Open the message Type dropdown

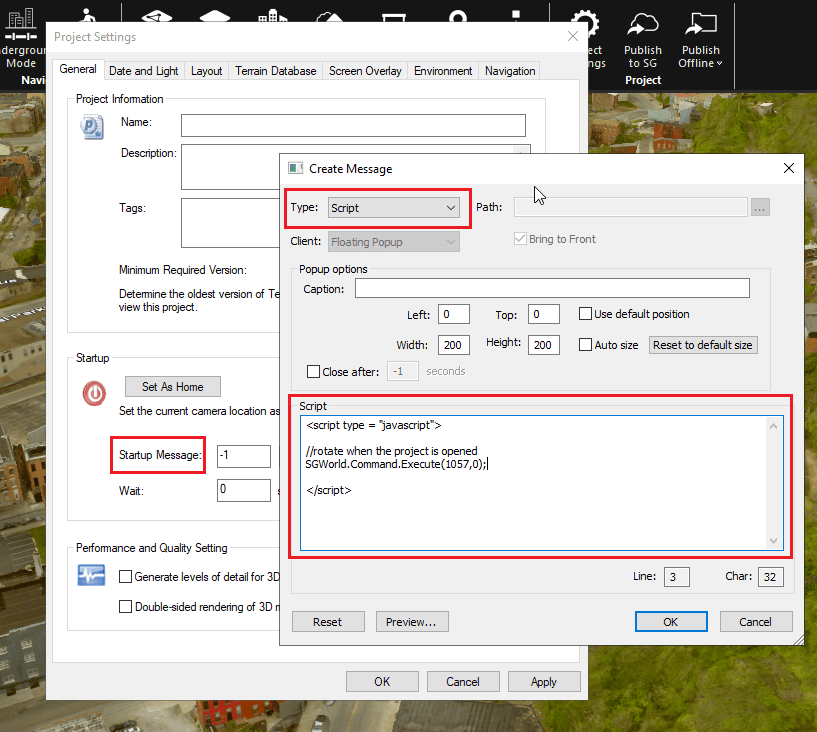[393, 208]
